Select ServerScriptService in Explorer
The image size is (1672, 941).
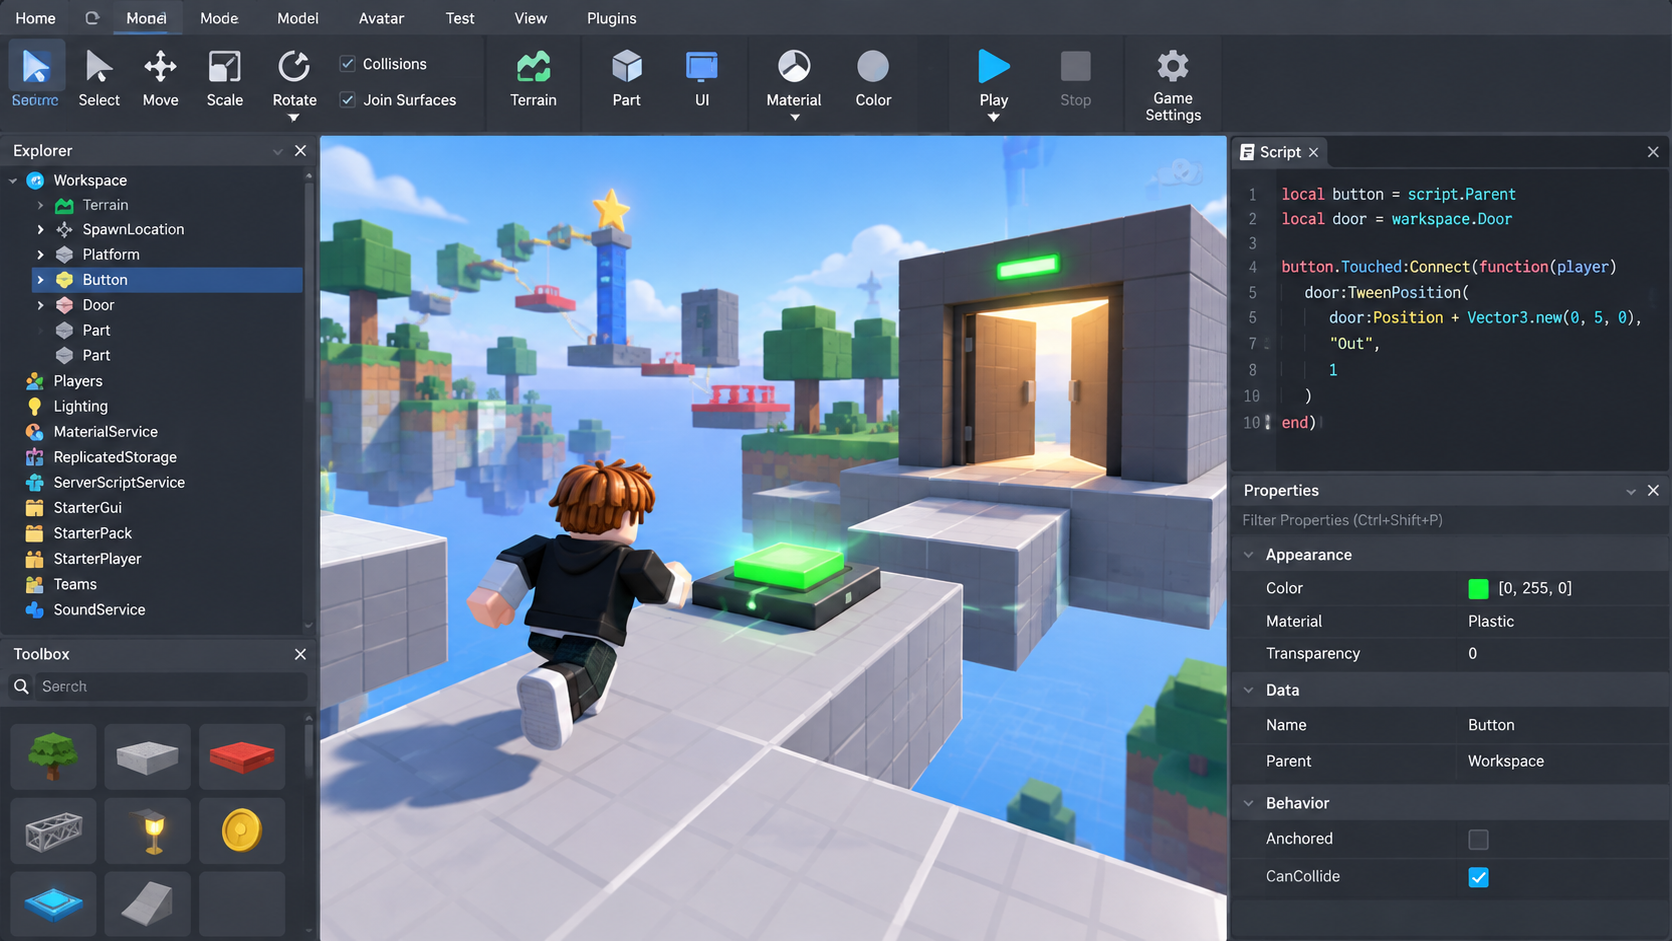[119, 482]
